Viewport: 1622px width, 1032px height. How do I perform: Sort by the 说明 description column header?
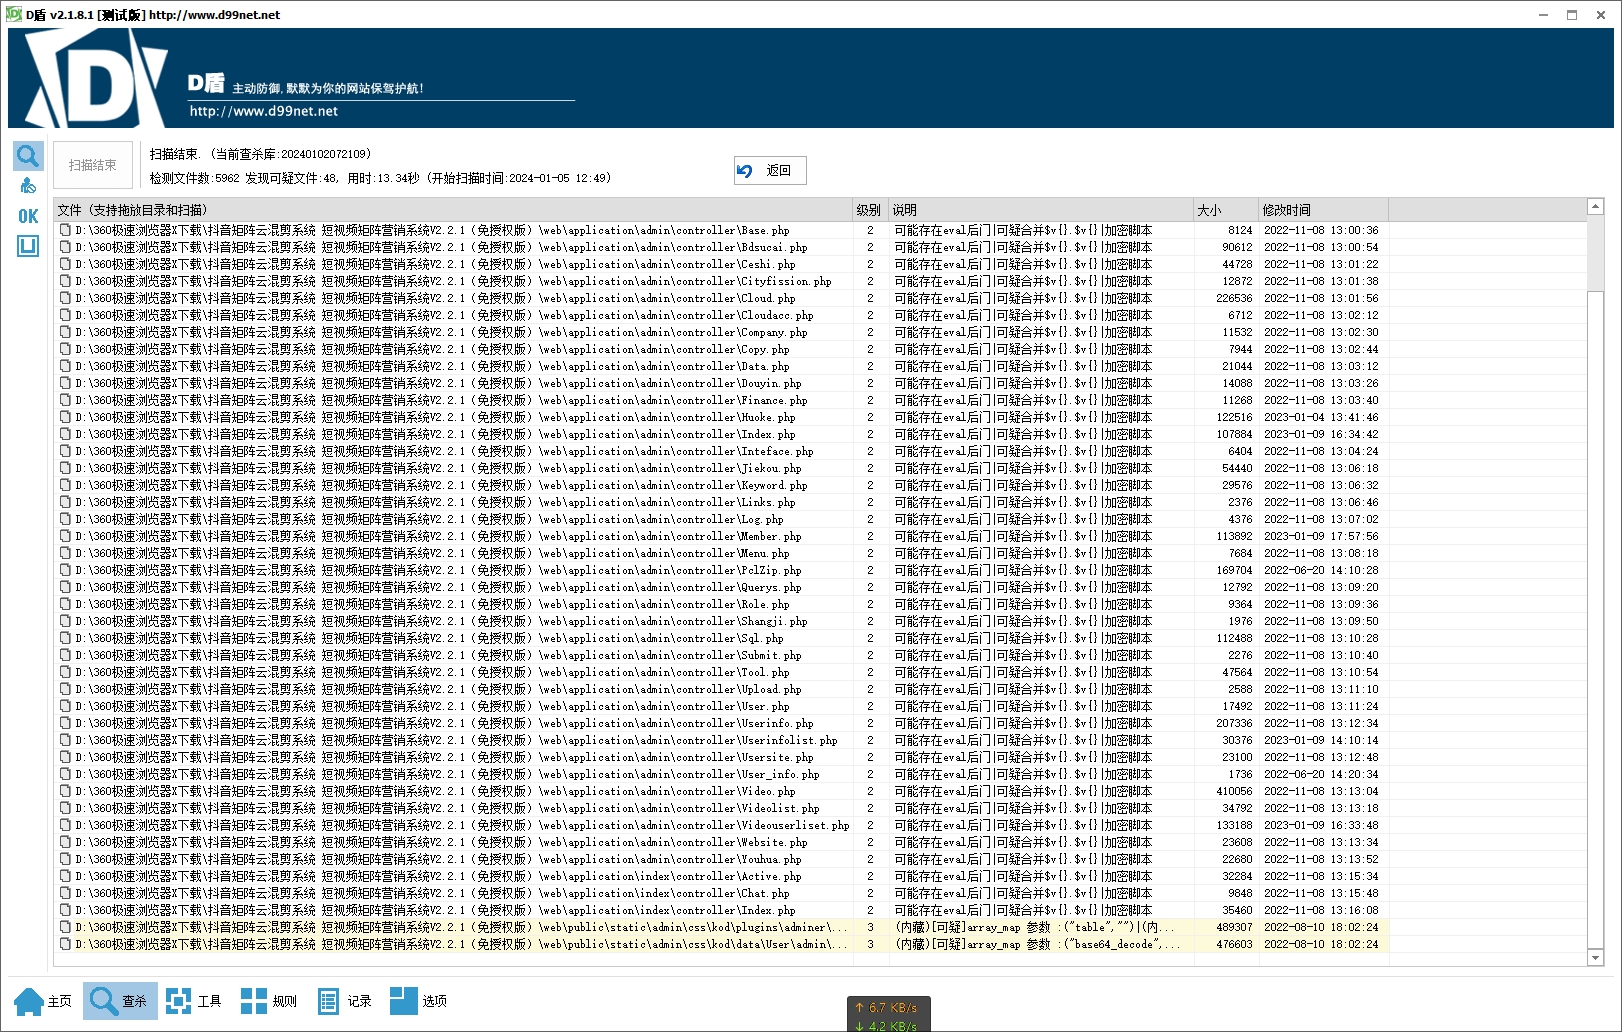(x=1042, y=210)
